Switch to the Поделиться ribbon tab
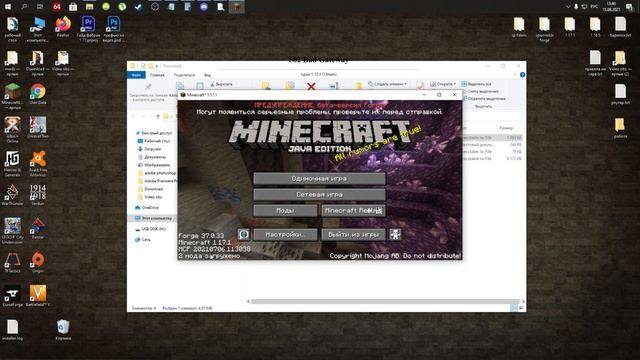This screenshot has height=360, width=640. (x=184, y=75)
